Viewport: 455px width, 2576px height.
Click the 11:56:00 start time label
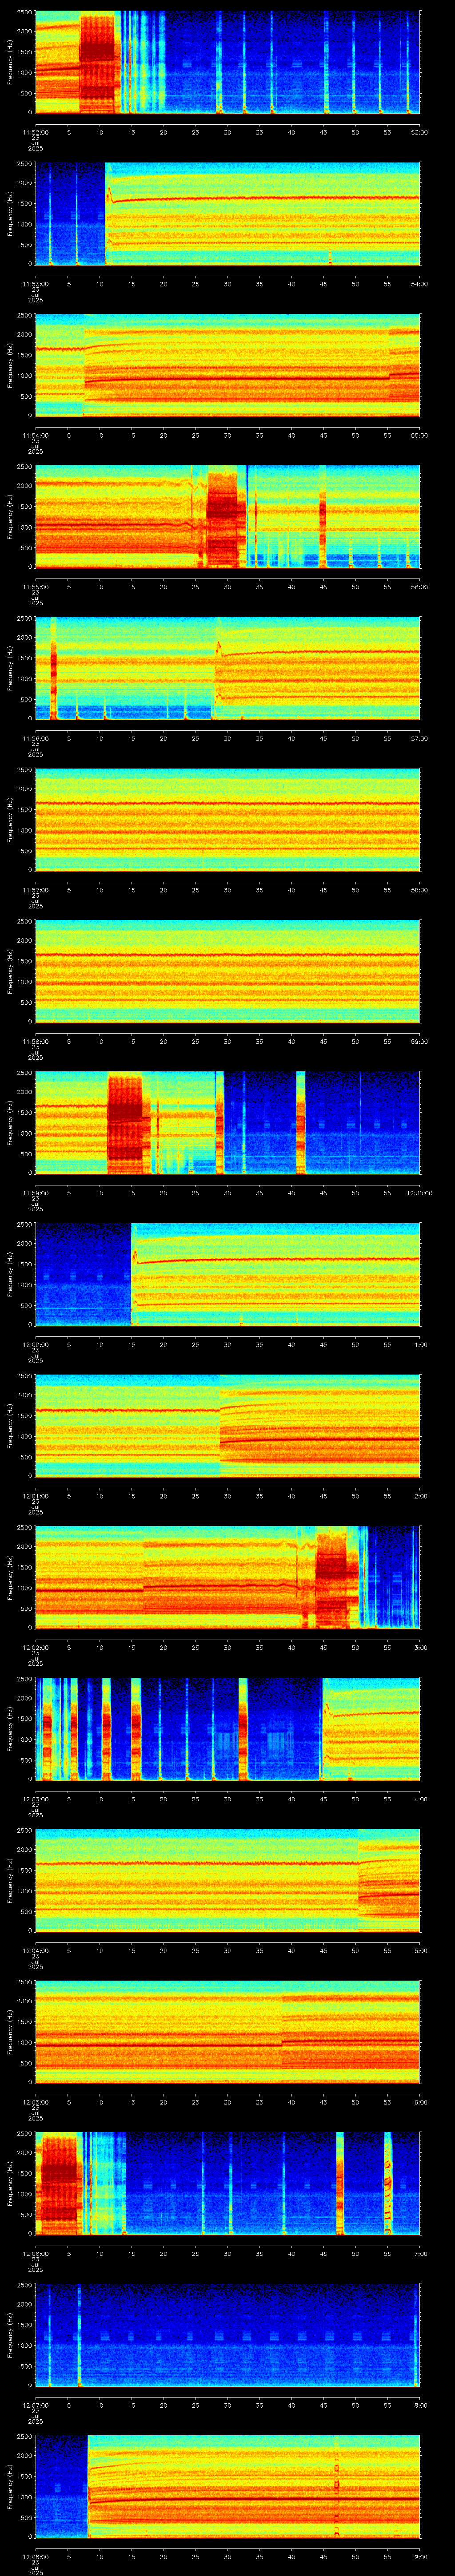[x=35, y=738]
